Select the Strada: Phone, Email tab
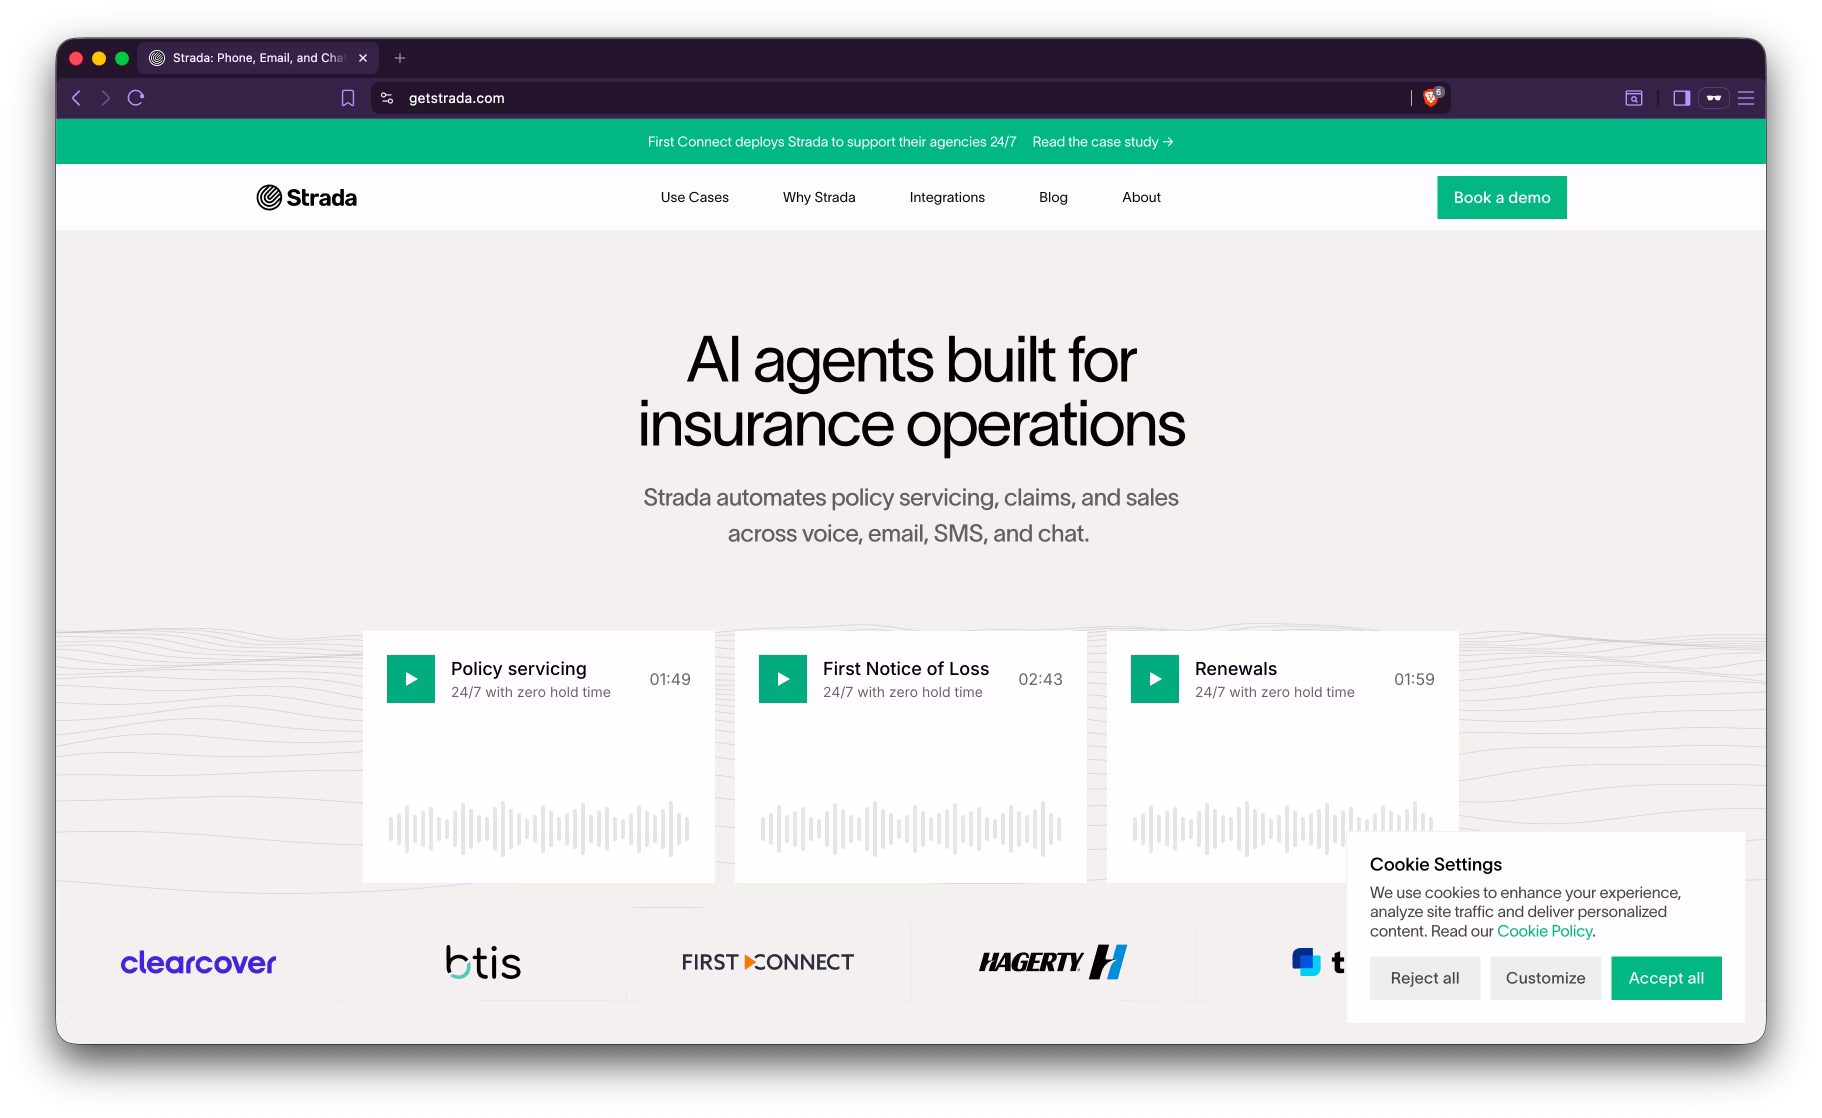This screenshot has height=1118, width=1822. tap(258, 58)
